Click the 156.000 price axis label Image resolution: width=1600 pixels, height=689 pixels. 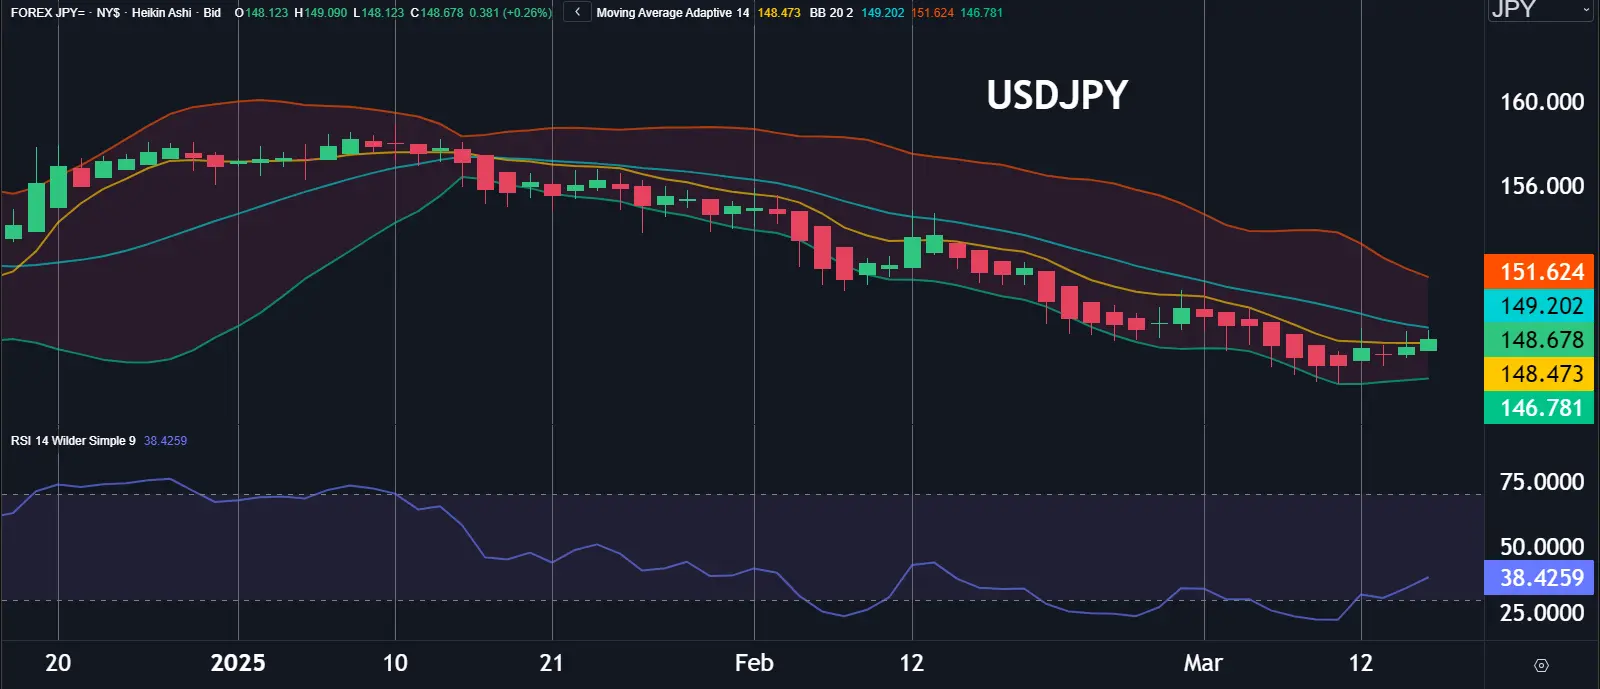coord(1542,186)
